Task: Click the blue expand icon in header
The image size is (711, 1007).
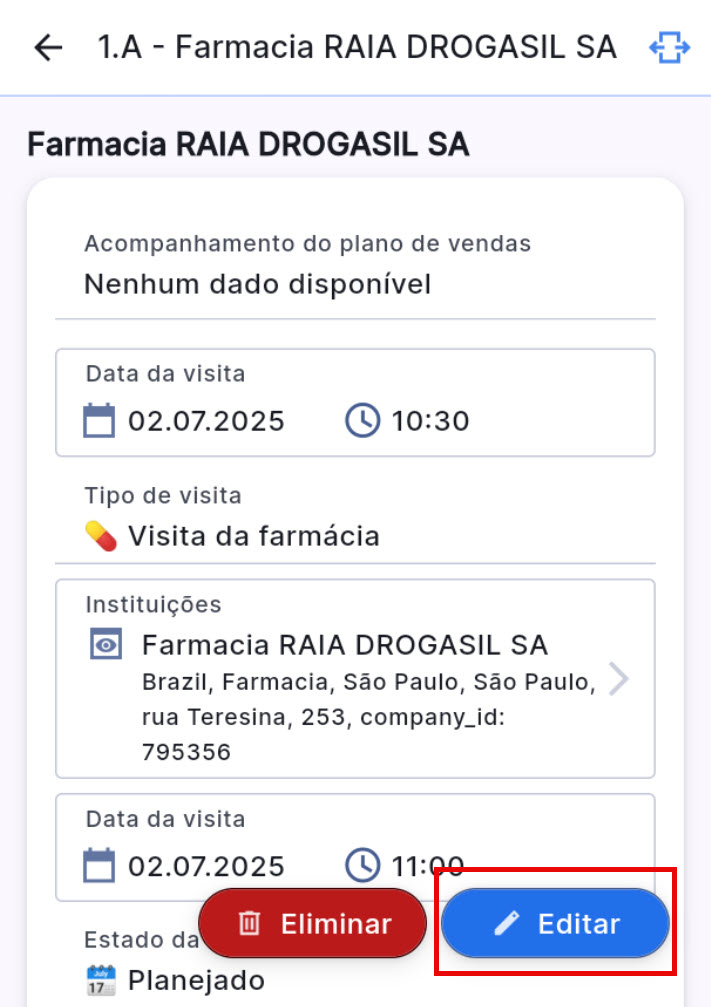Action: (669, 48)
